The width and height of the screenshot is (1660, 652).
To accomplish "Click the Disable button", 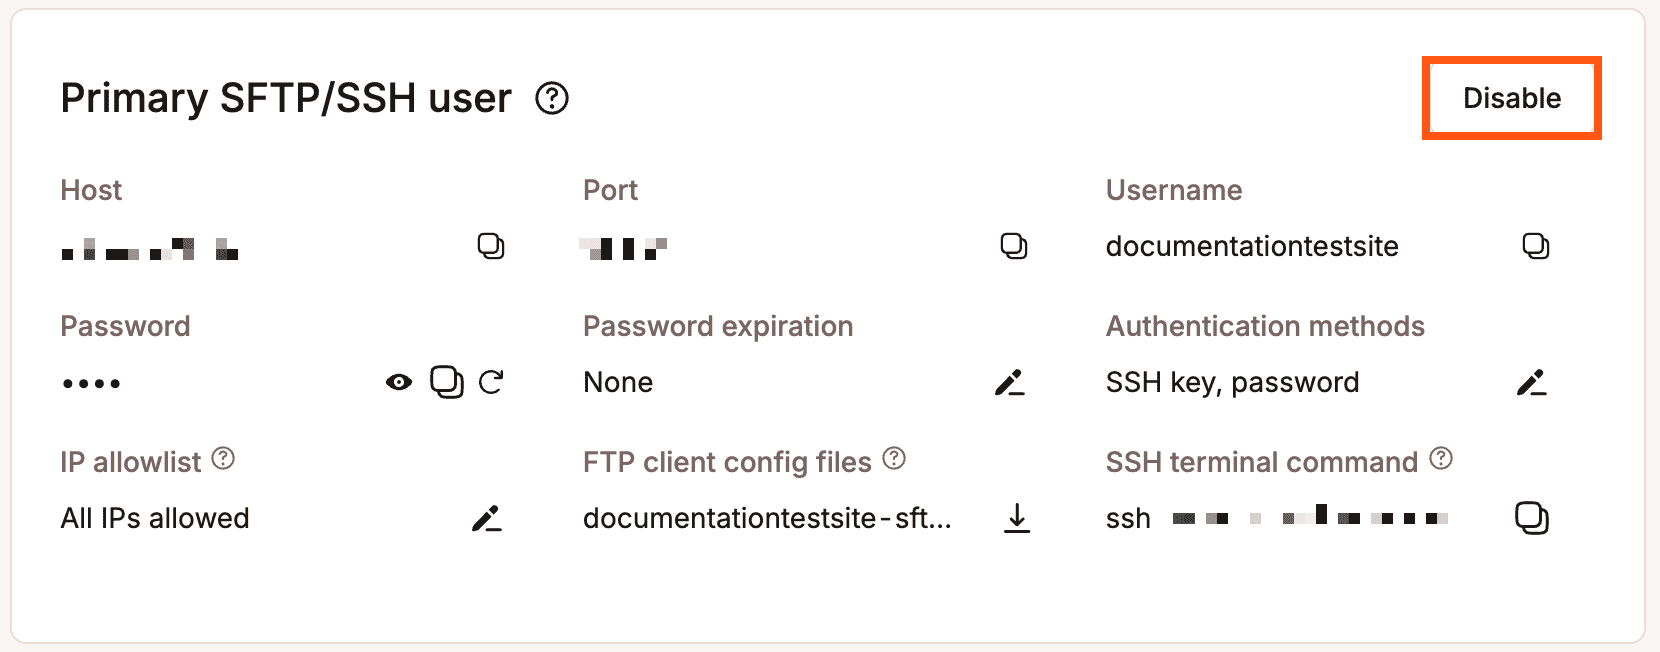I will coord(1511,98).
